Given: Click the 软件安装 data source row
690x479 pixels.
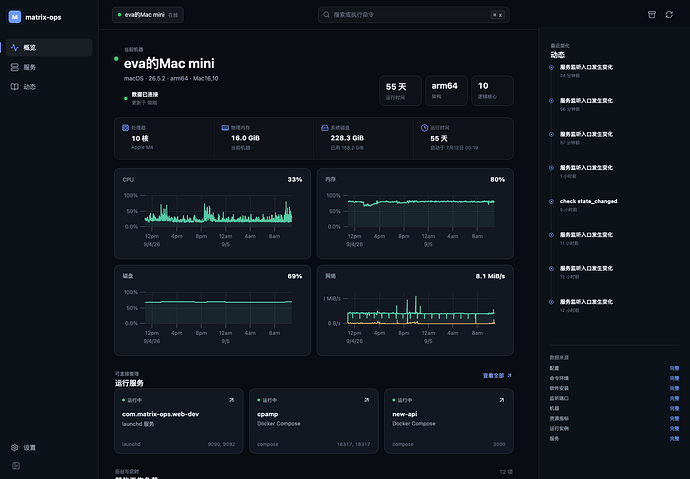Looking at the screenshot, I should [614, 388].
